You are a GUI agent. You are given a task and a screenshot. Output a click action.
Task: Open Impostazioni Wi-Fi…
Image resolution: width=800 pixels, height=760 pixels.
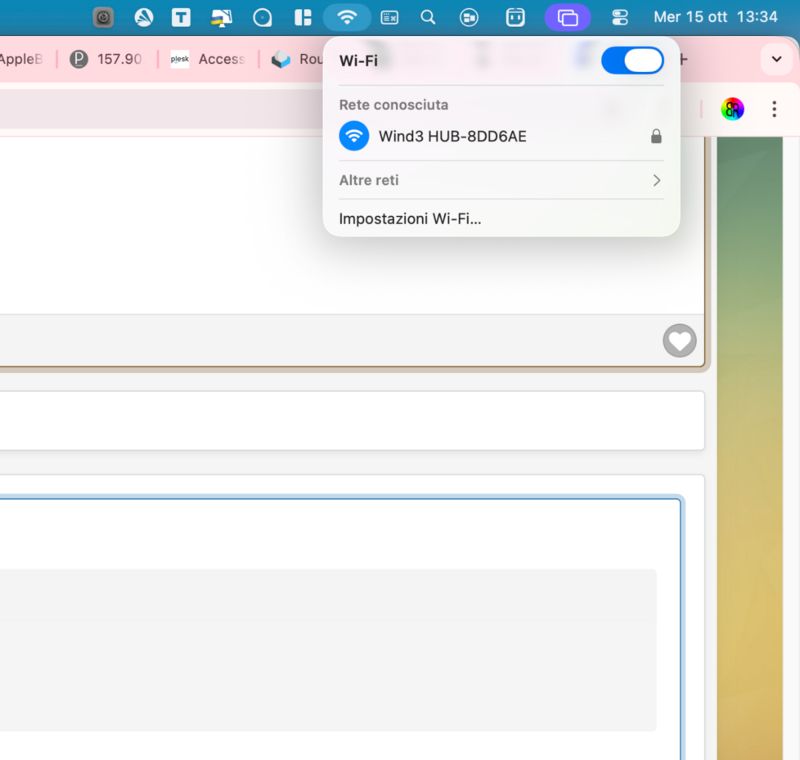410,219
